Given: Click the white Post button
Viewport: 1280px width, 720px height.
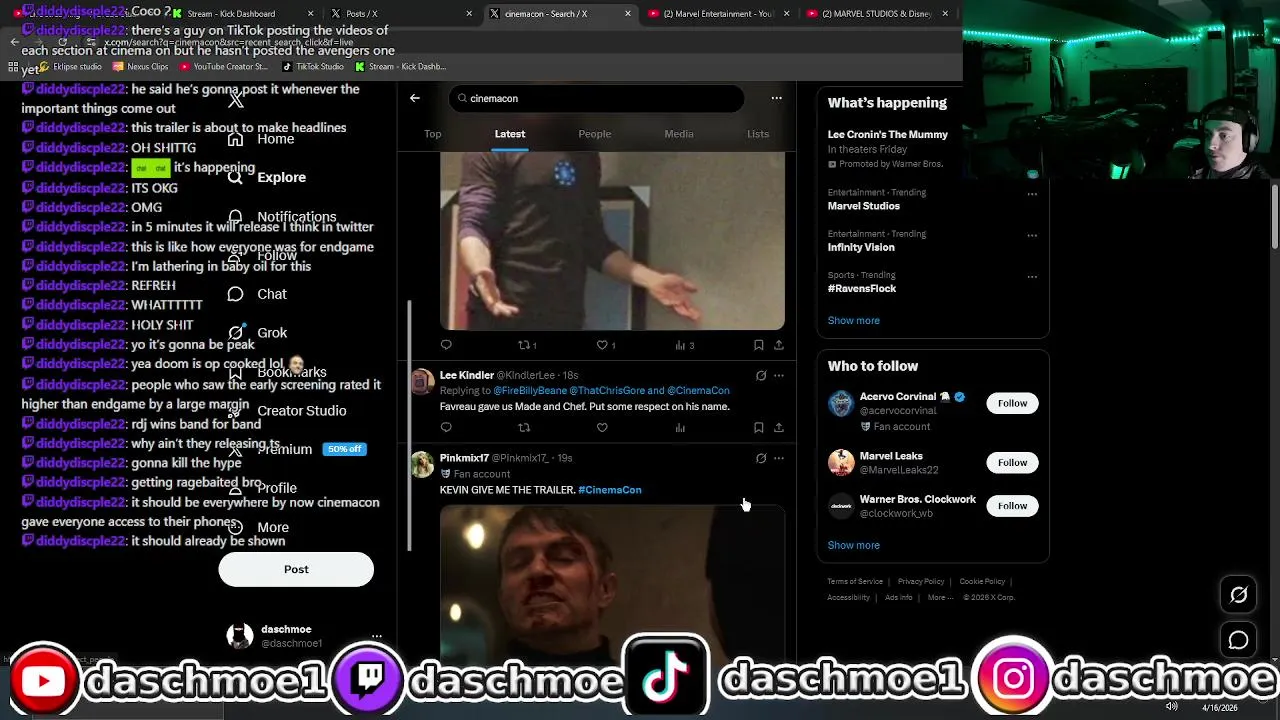Looking at the screenshot, I should (x=296, y=569).
